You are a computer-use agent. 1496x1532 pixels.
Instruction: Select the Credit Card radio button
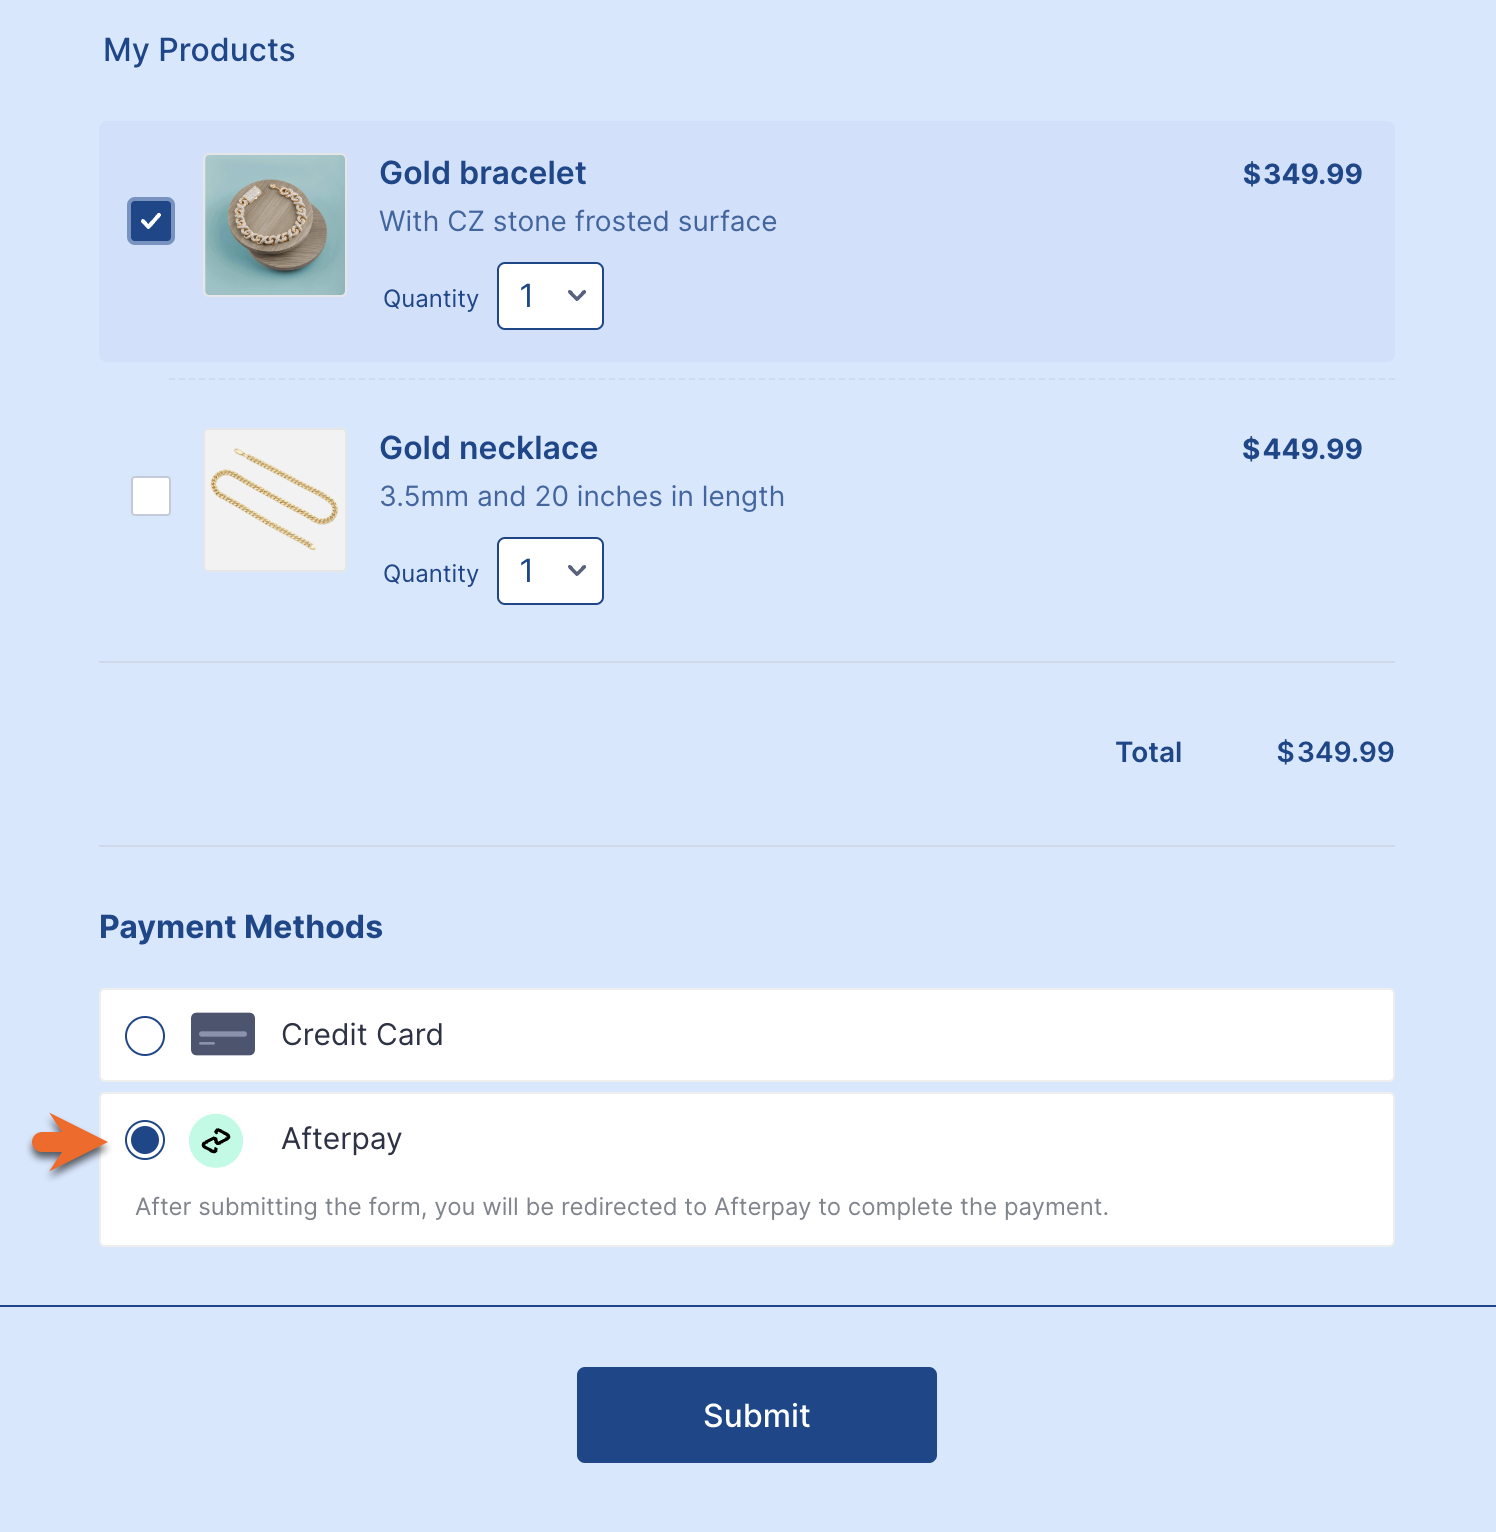pyautogui.click(x=145, y=1035)
